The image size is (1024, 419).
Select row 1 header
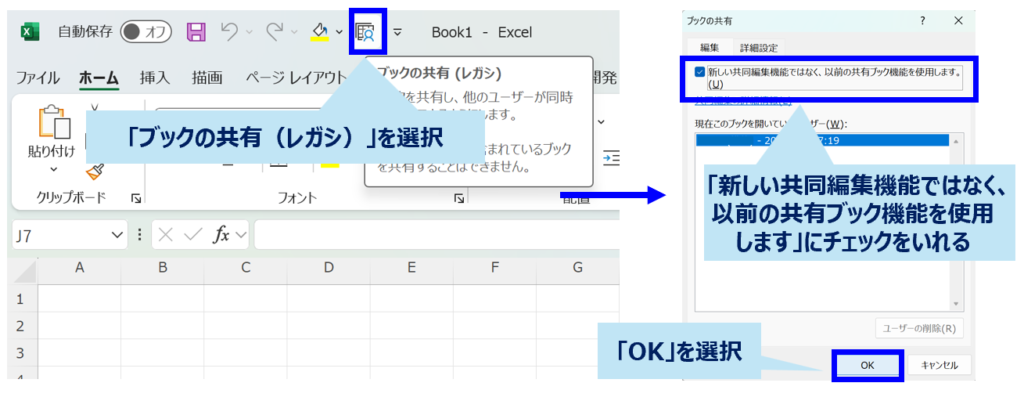[20, 299]
